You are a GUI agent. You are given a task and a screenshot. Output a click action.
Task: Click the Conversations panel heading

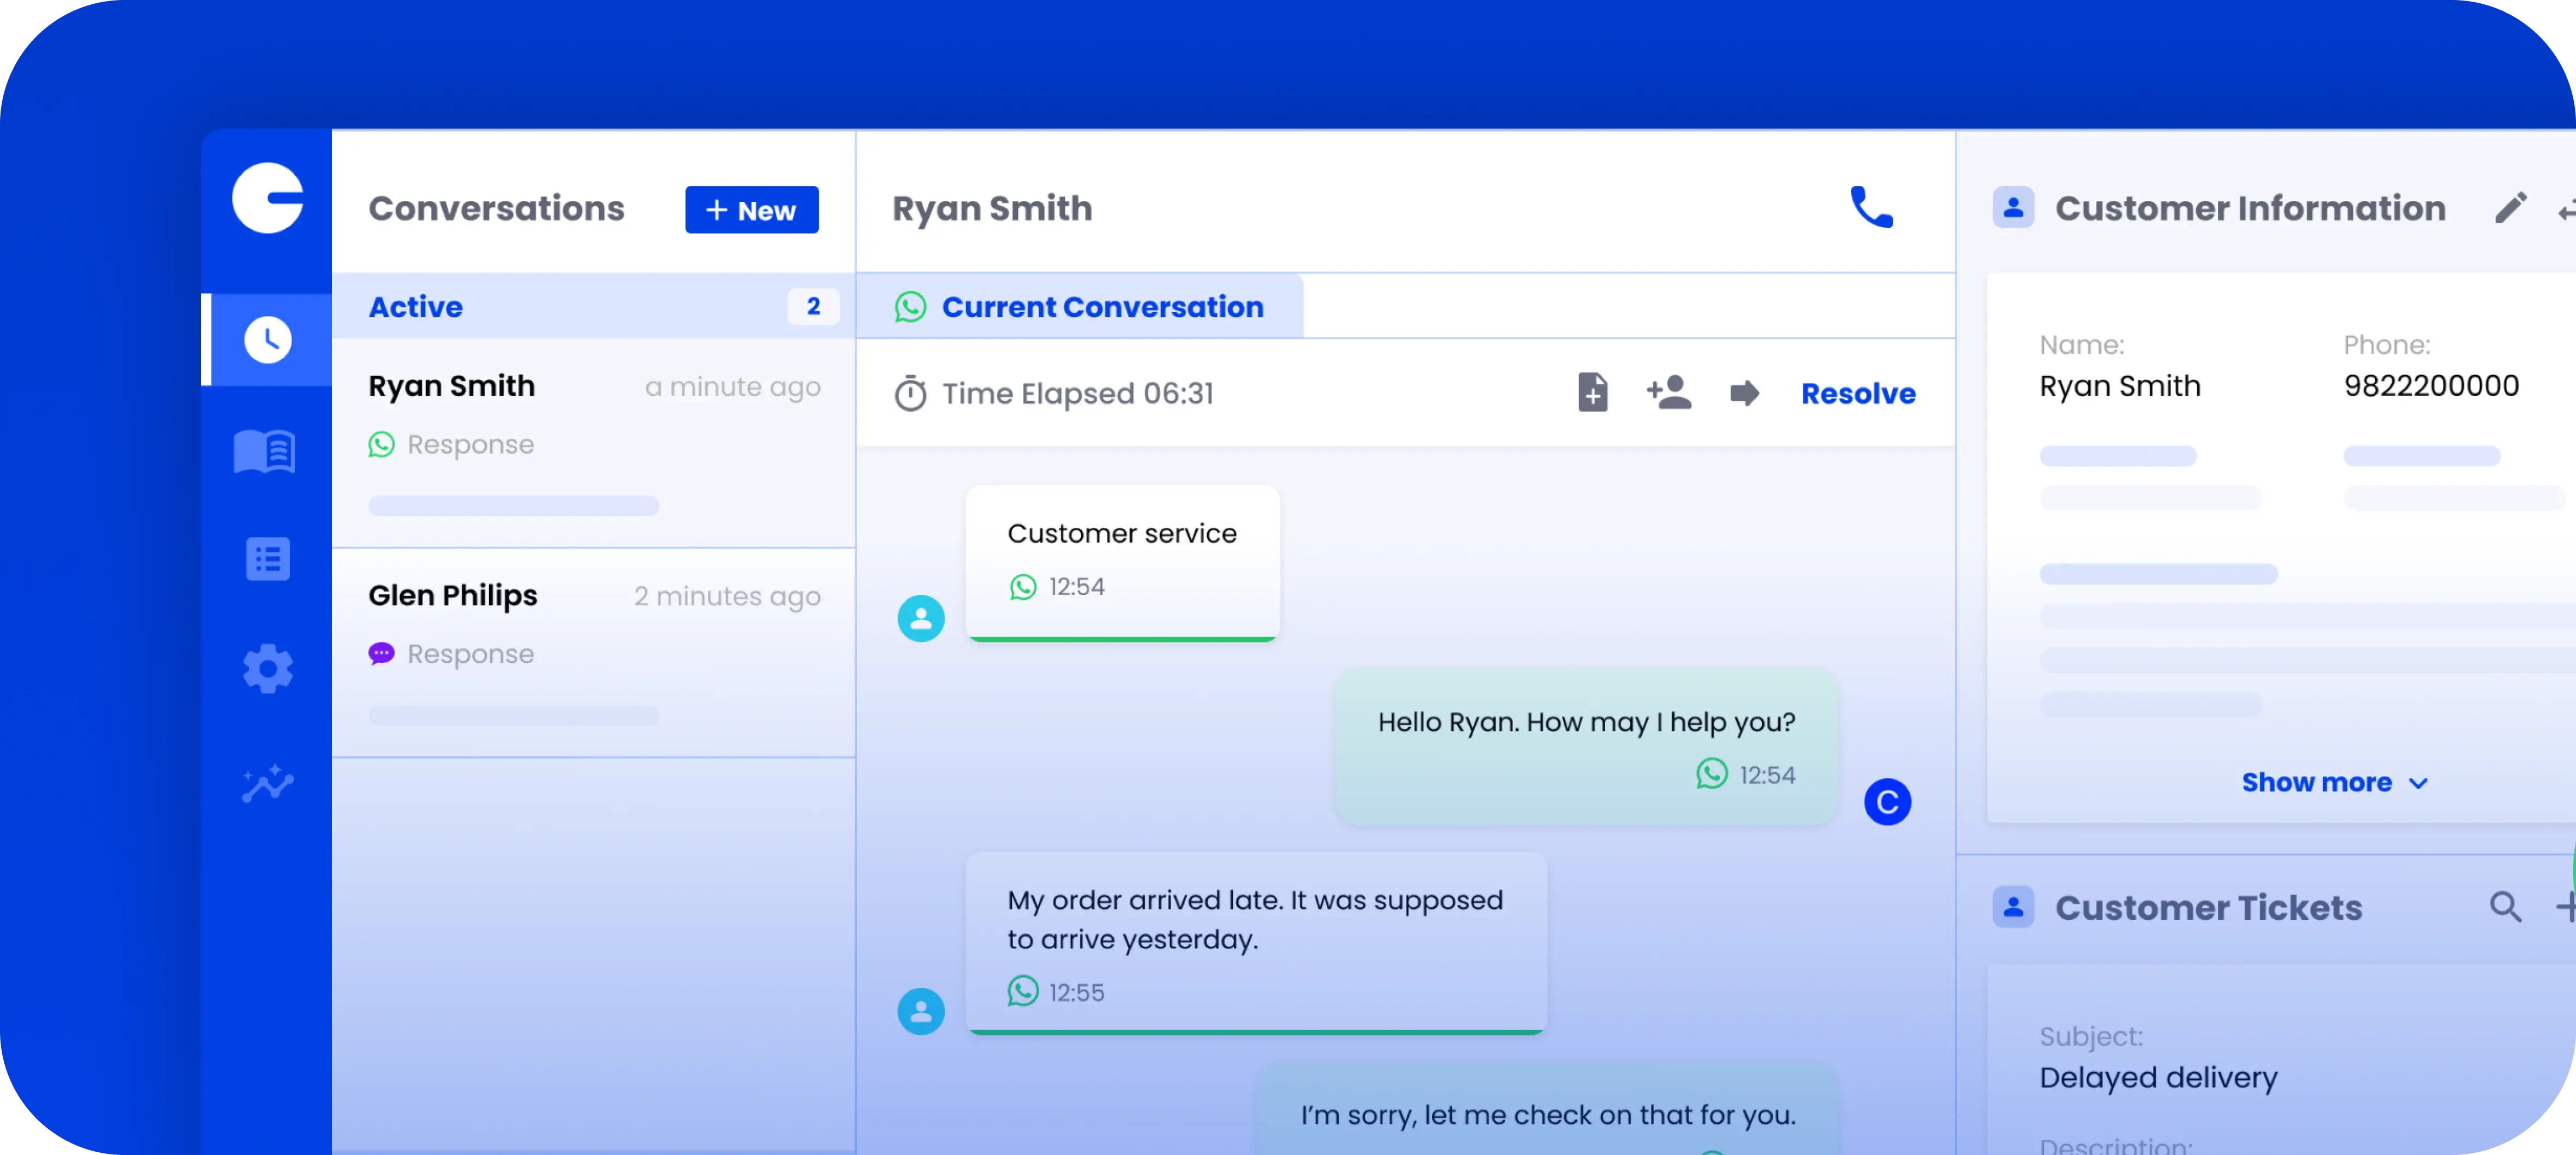(496, 208)
